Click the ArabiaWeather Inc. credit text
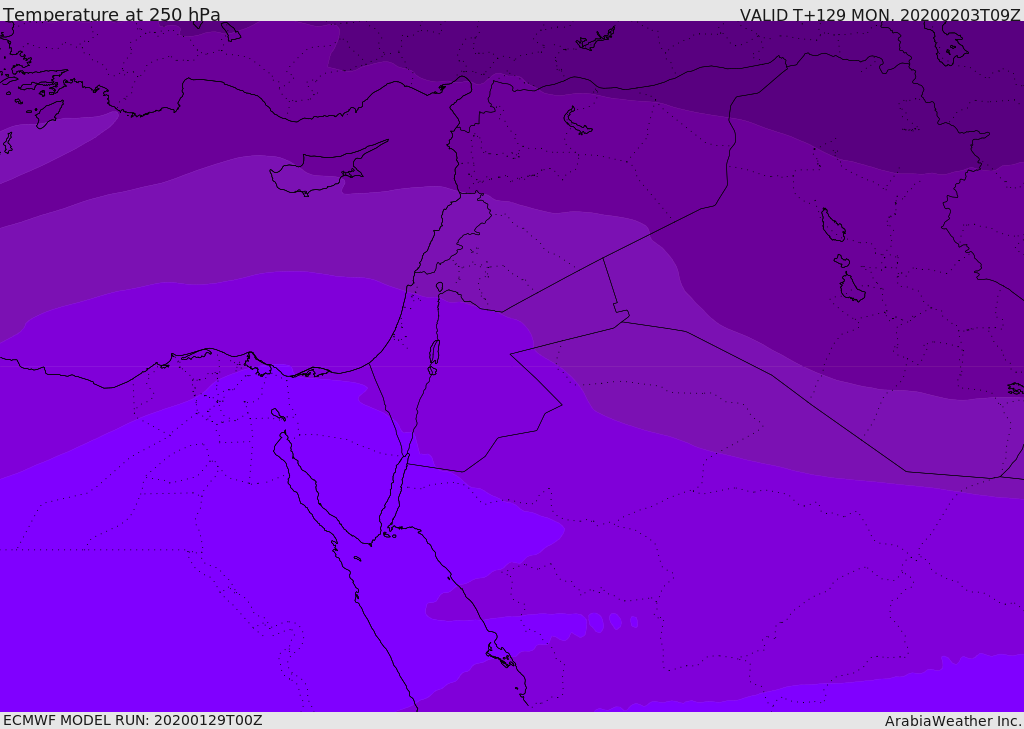1024x729 pixels. (x=952, y=721)
